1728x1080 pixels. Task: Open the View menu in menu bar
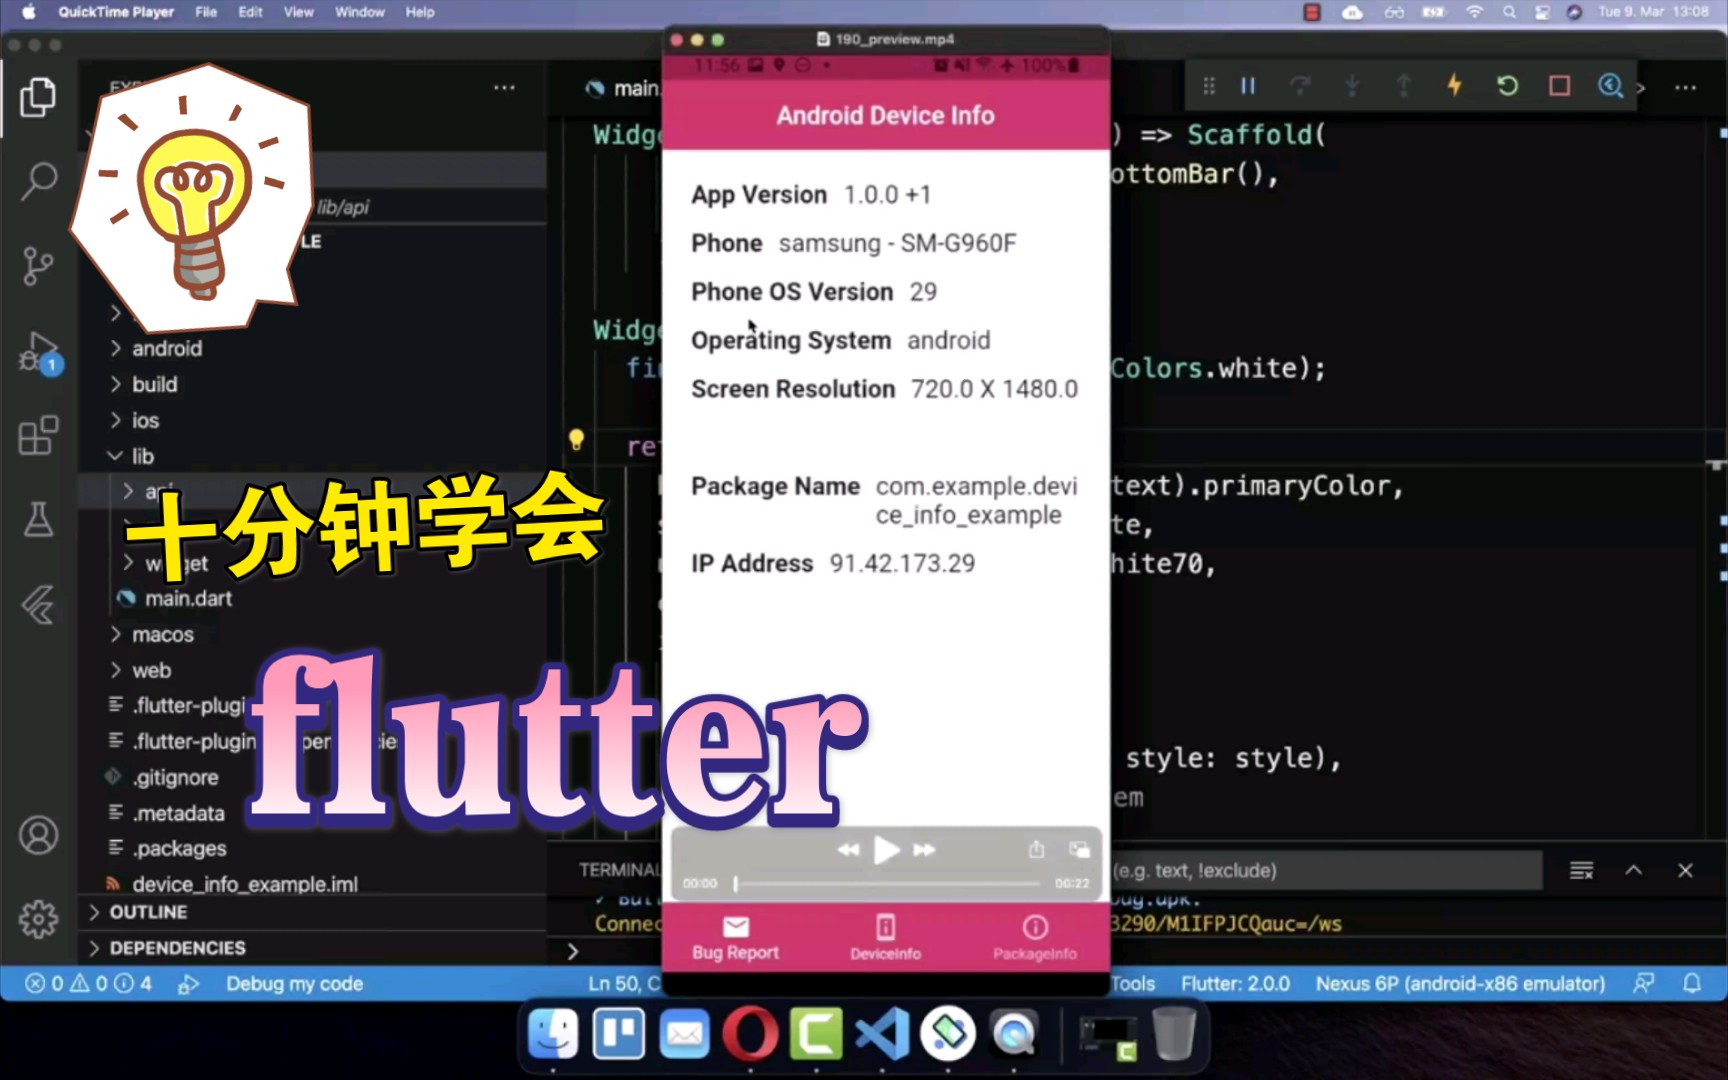(x=298, y=12)
